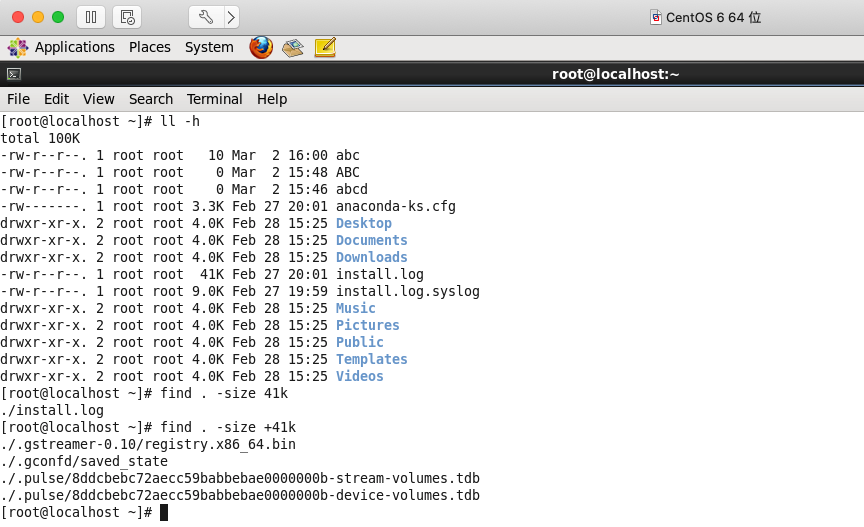
Task: Pause the virtual machine
Action: [91, 17]
